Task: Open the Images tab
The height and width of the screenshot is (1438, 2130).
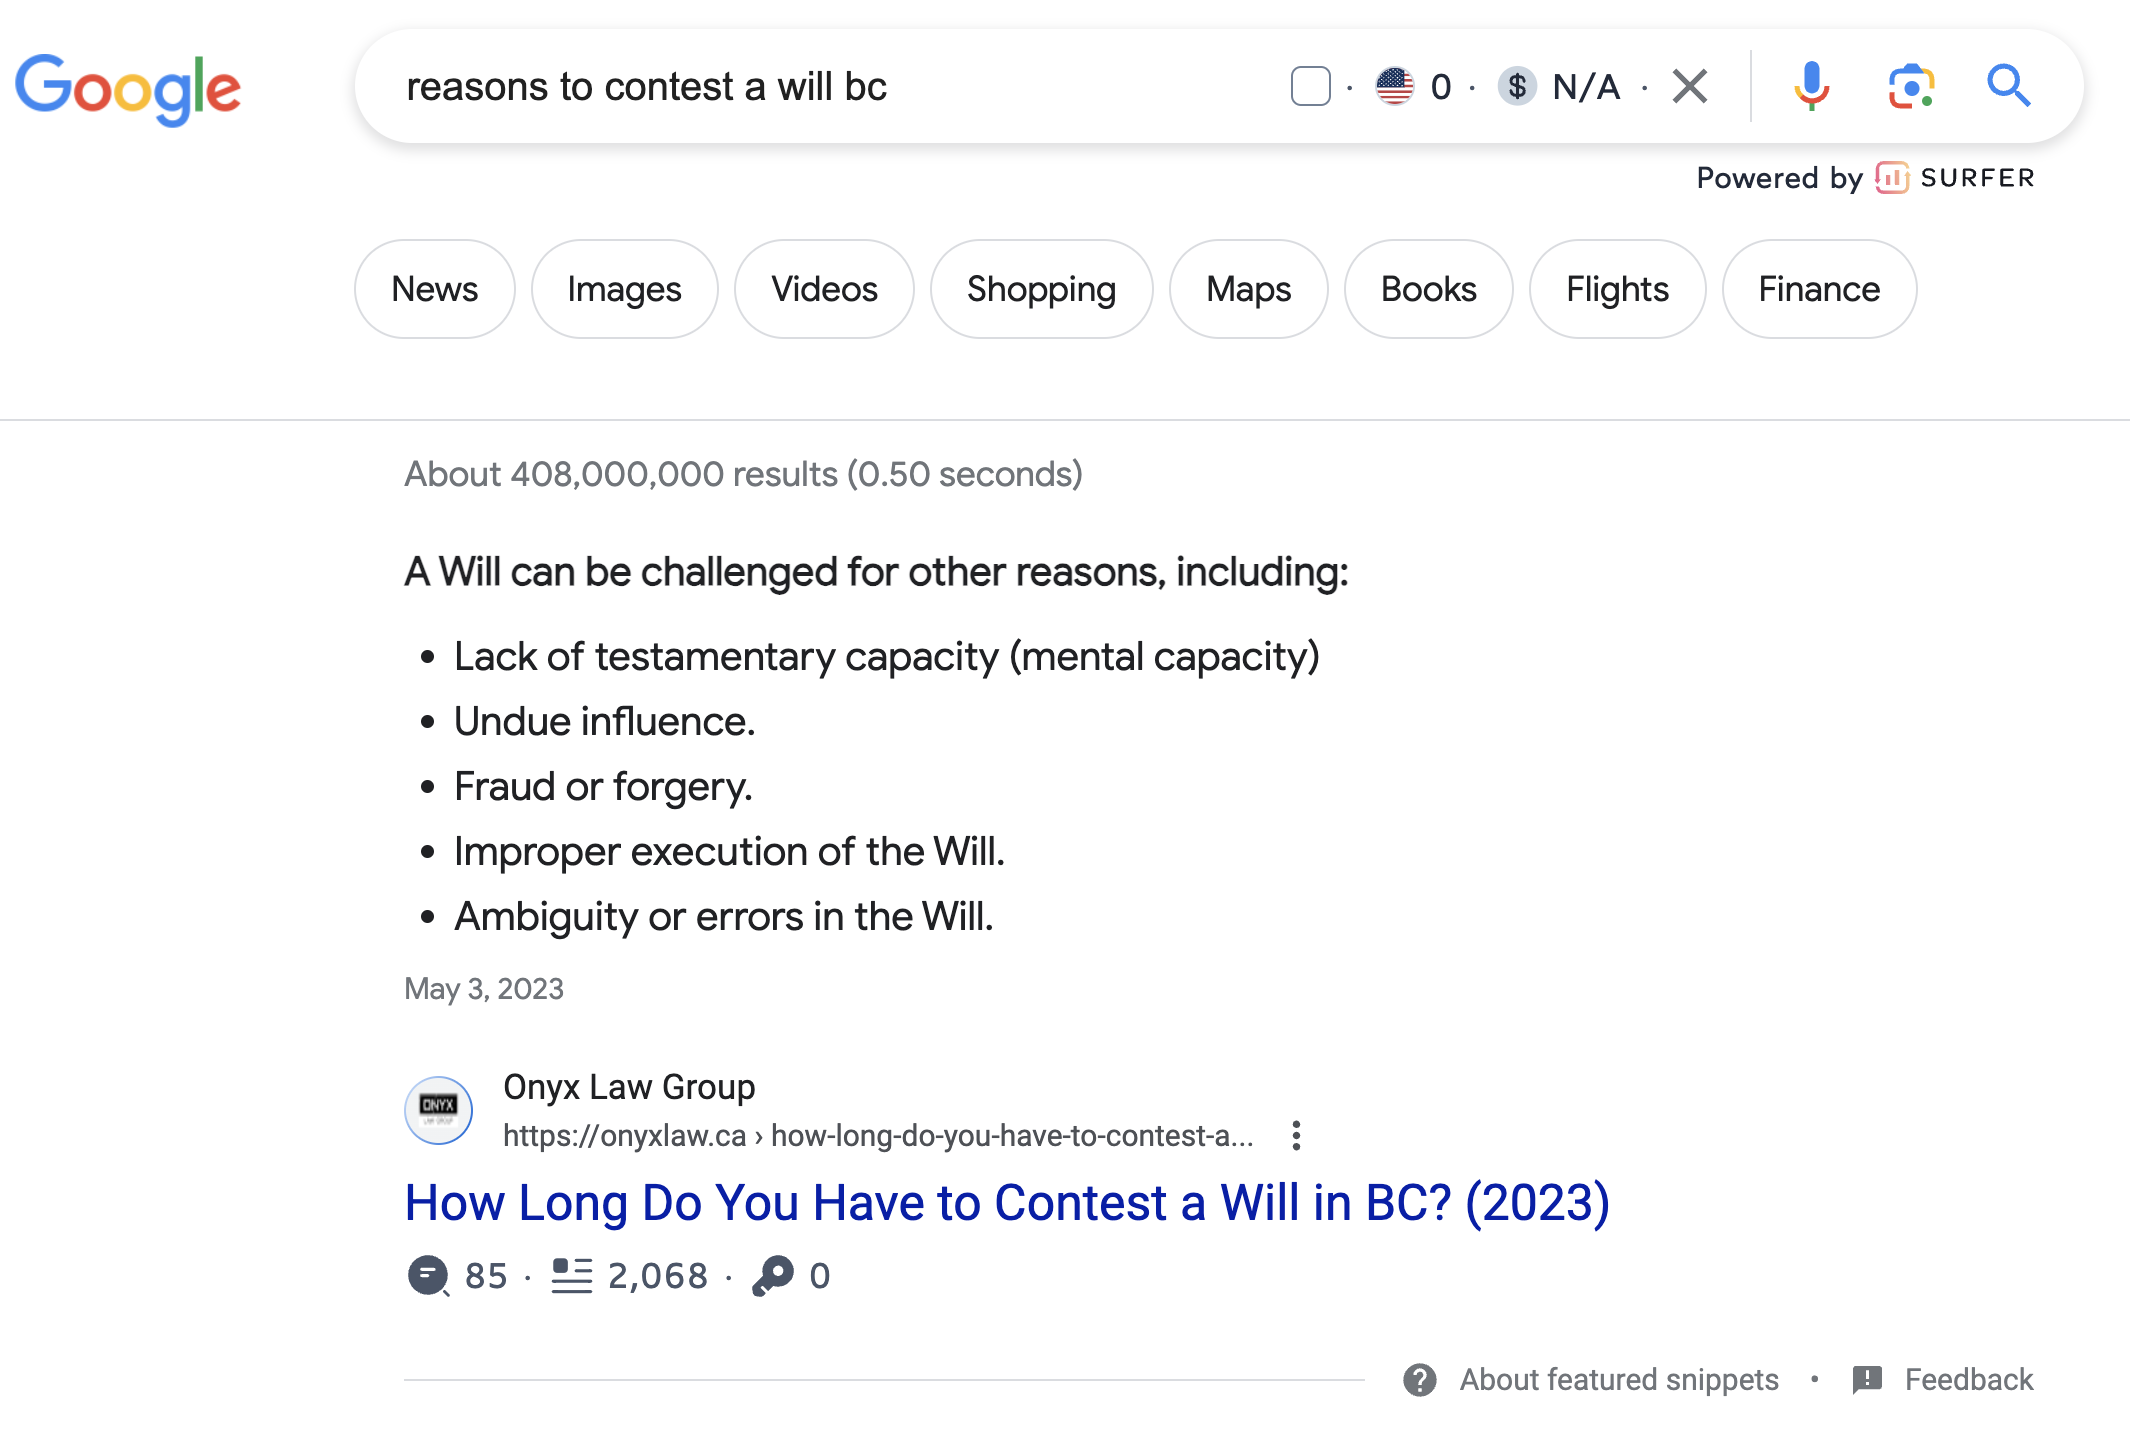Action: click(x=624, y=289)
